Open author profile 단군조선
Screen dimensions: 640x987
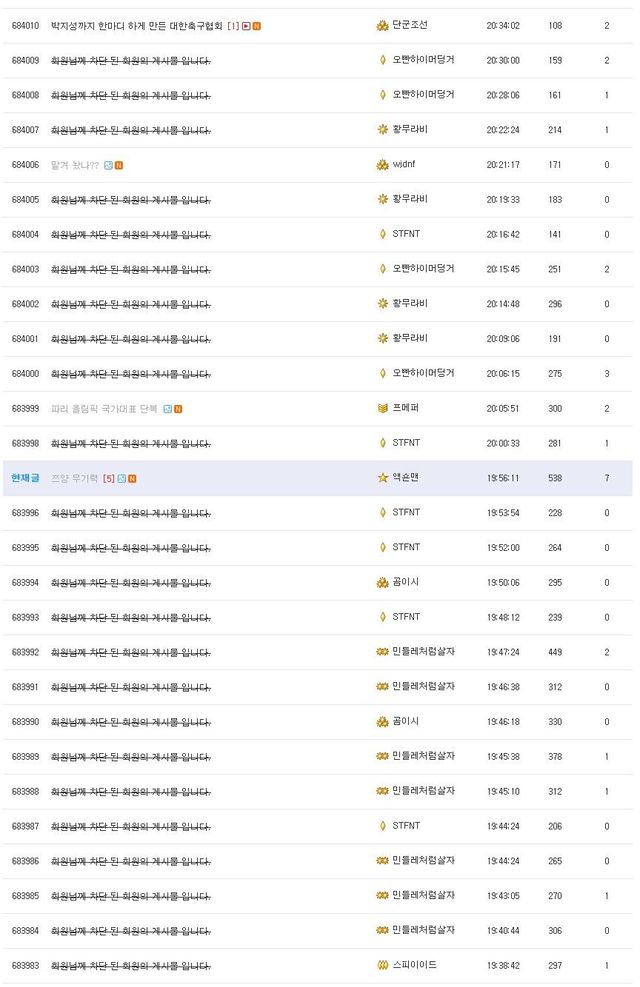coord(409,25)
